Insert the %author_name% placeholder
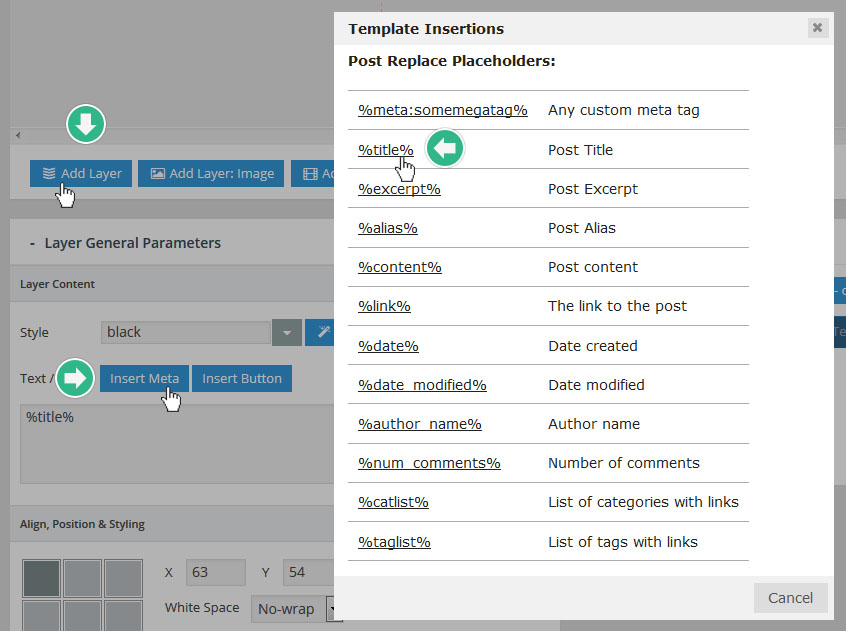The image size is (846, 631). [419, 424]
